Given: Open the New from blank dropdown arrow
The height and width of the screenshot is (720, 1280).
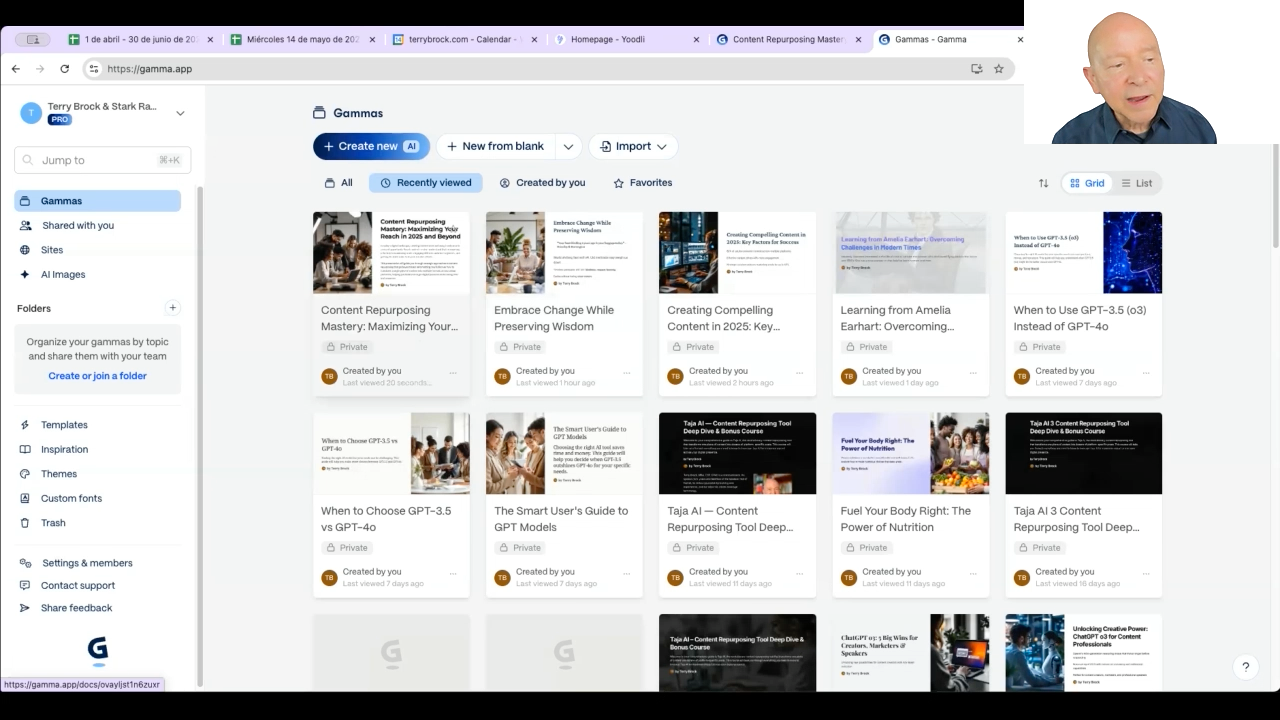Looking at the screenshot, I should pyautogui.click(x=568, y=147).
